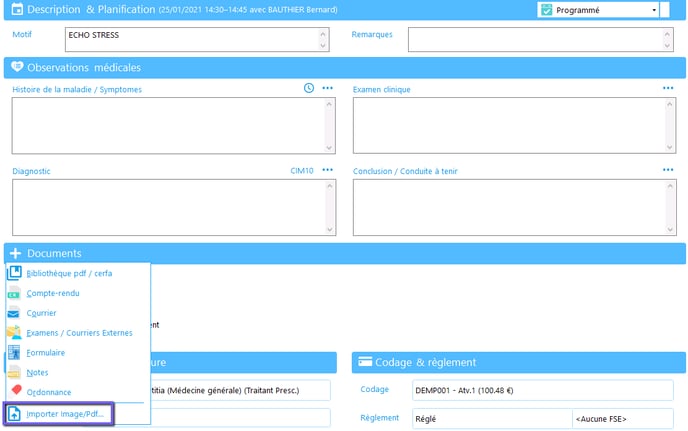Click the Notes icon
The image size is (688, 431).
(14, 372)
